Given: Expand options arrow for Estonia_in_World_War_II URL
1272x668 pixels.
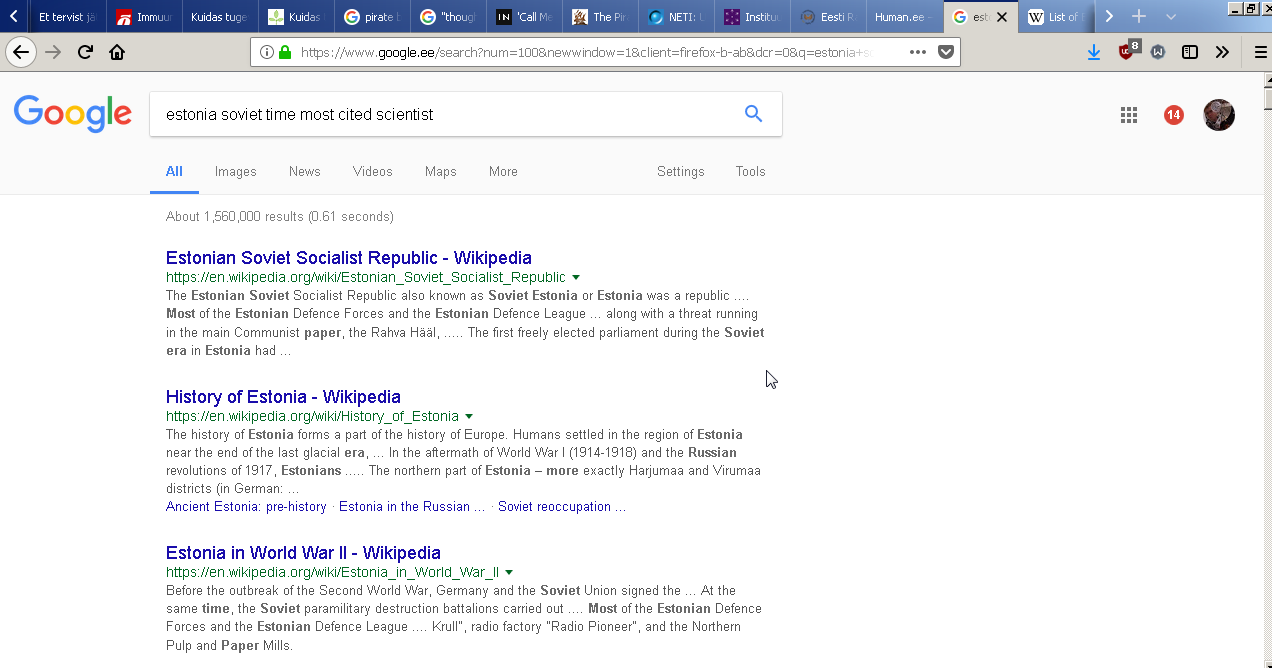Looking at the screenshot, I should tap(509, 573).
